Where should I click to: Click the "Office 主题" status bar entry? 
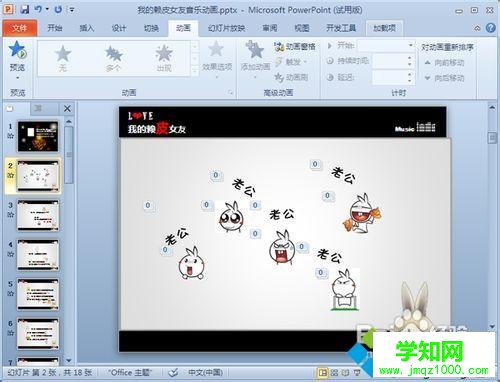[x=130, y=372]
